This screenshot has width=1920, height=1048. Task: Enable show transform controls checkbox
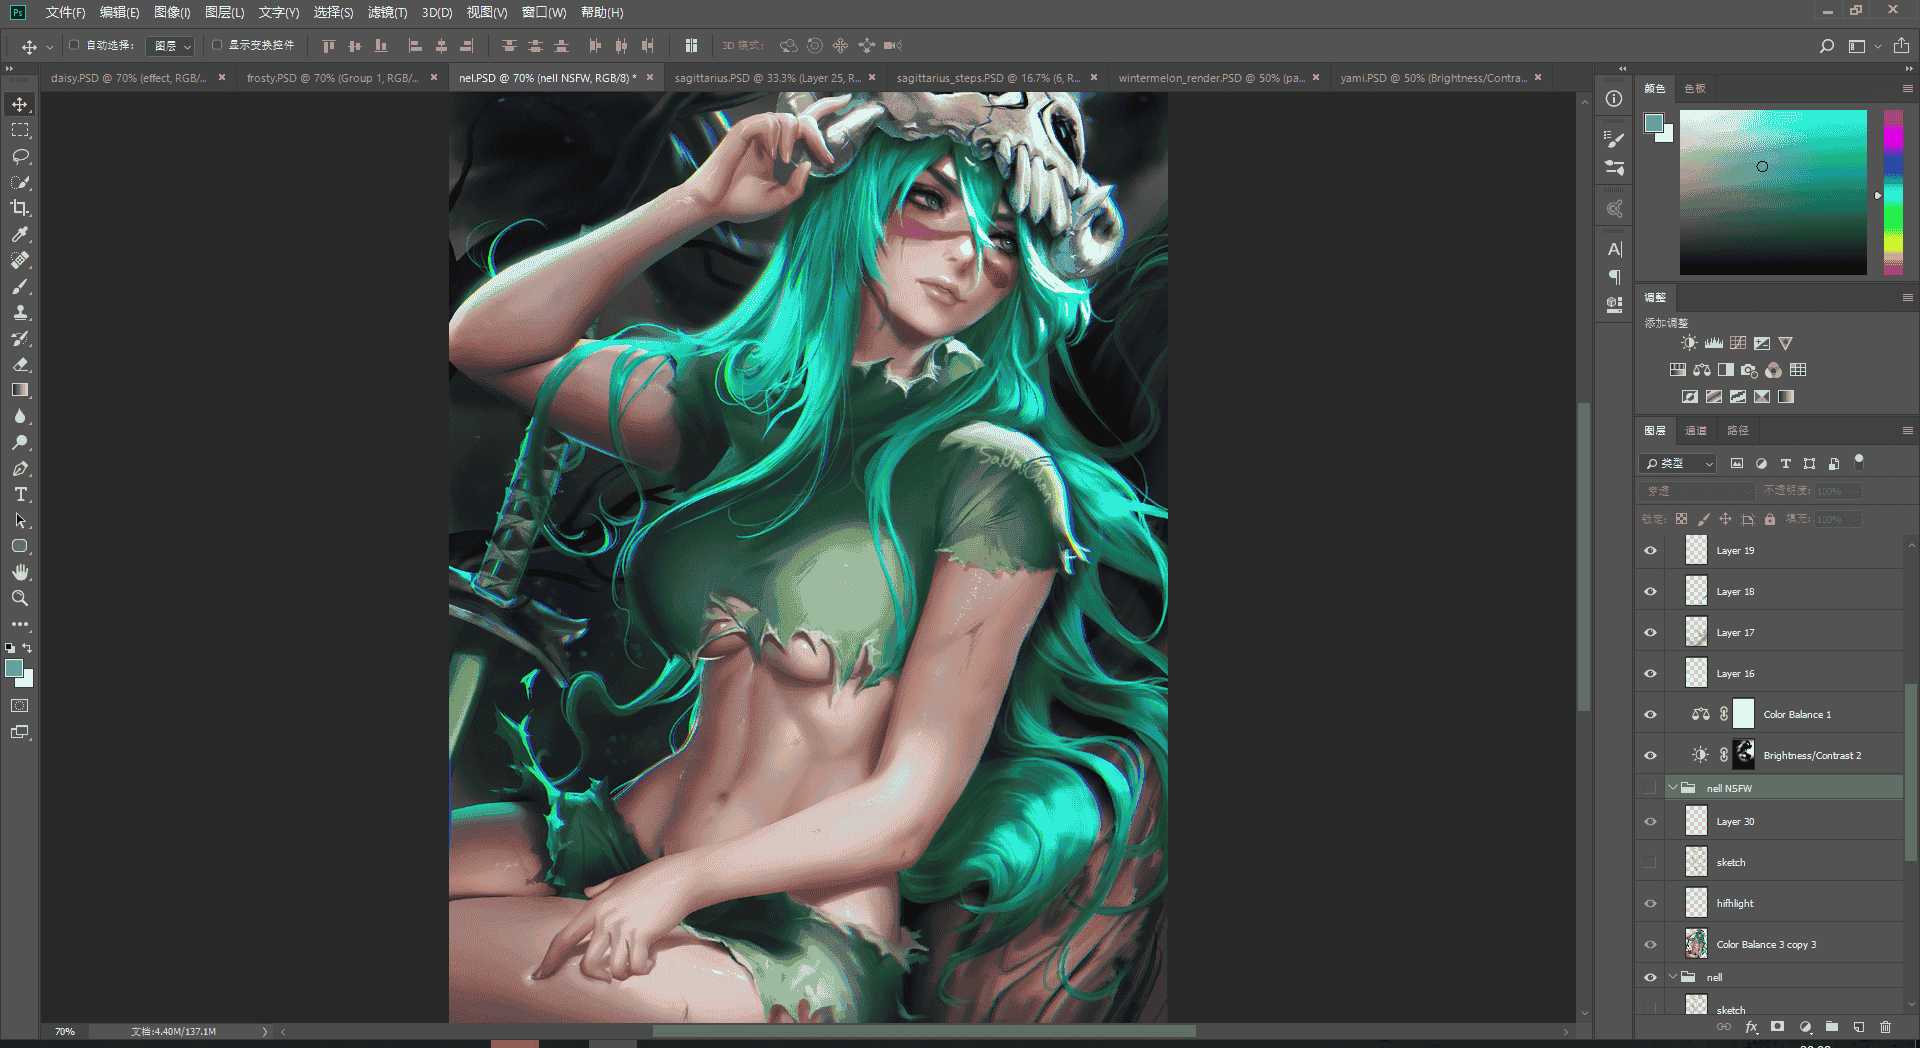[216, 45]
